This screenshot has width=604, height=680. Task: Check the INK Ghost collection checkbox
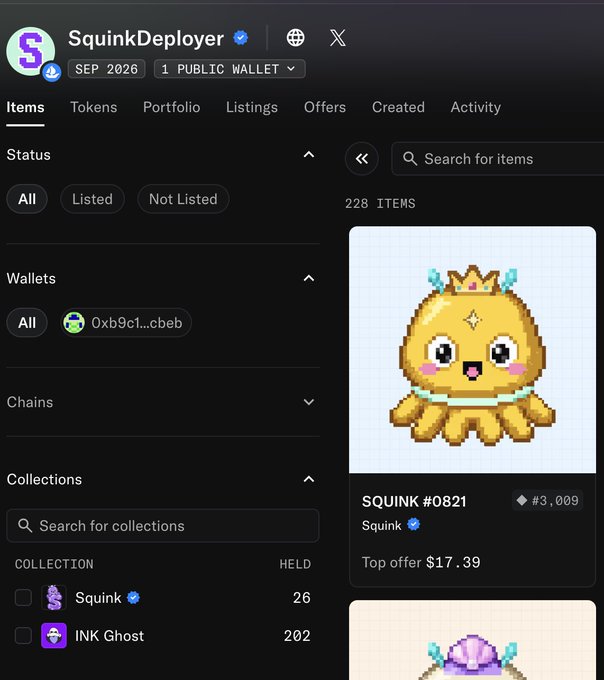[23, 636]
